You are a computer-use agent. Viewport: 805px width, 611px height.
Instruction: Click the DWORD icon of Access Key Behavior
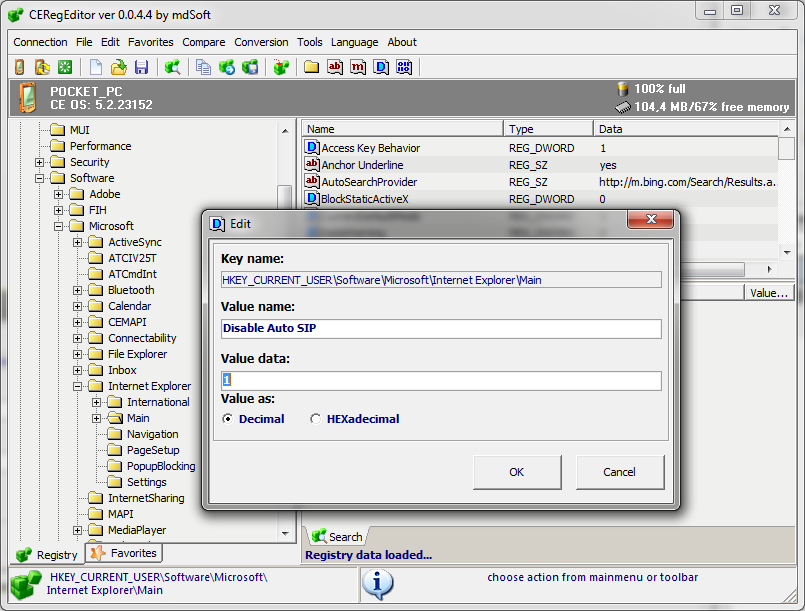click(x=312, y=147)
